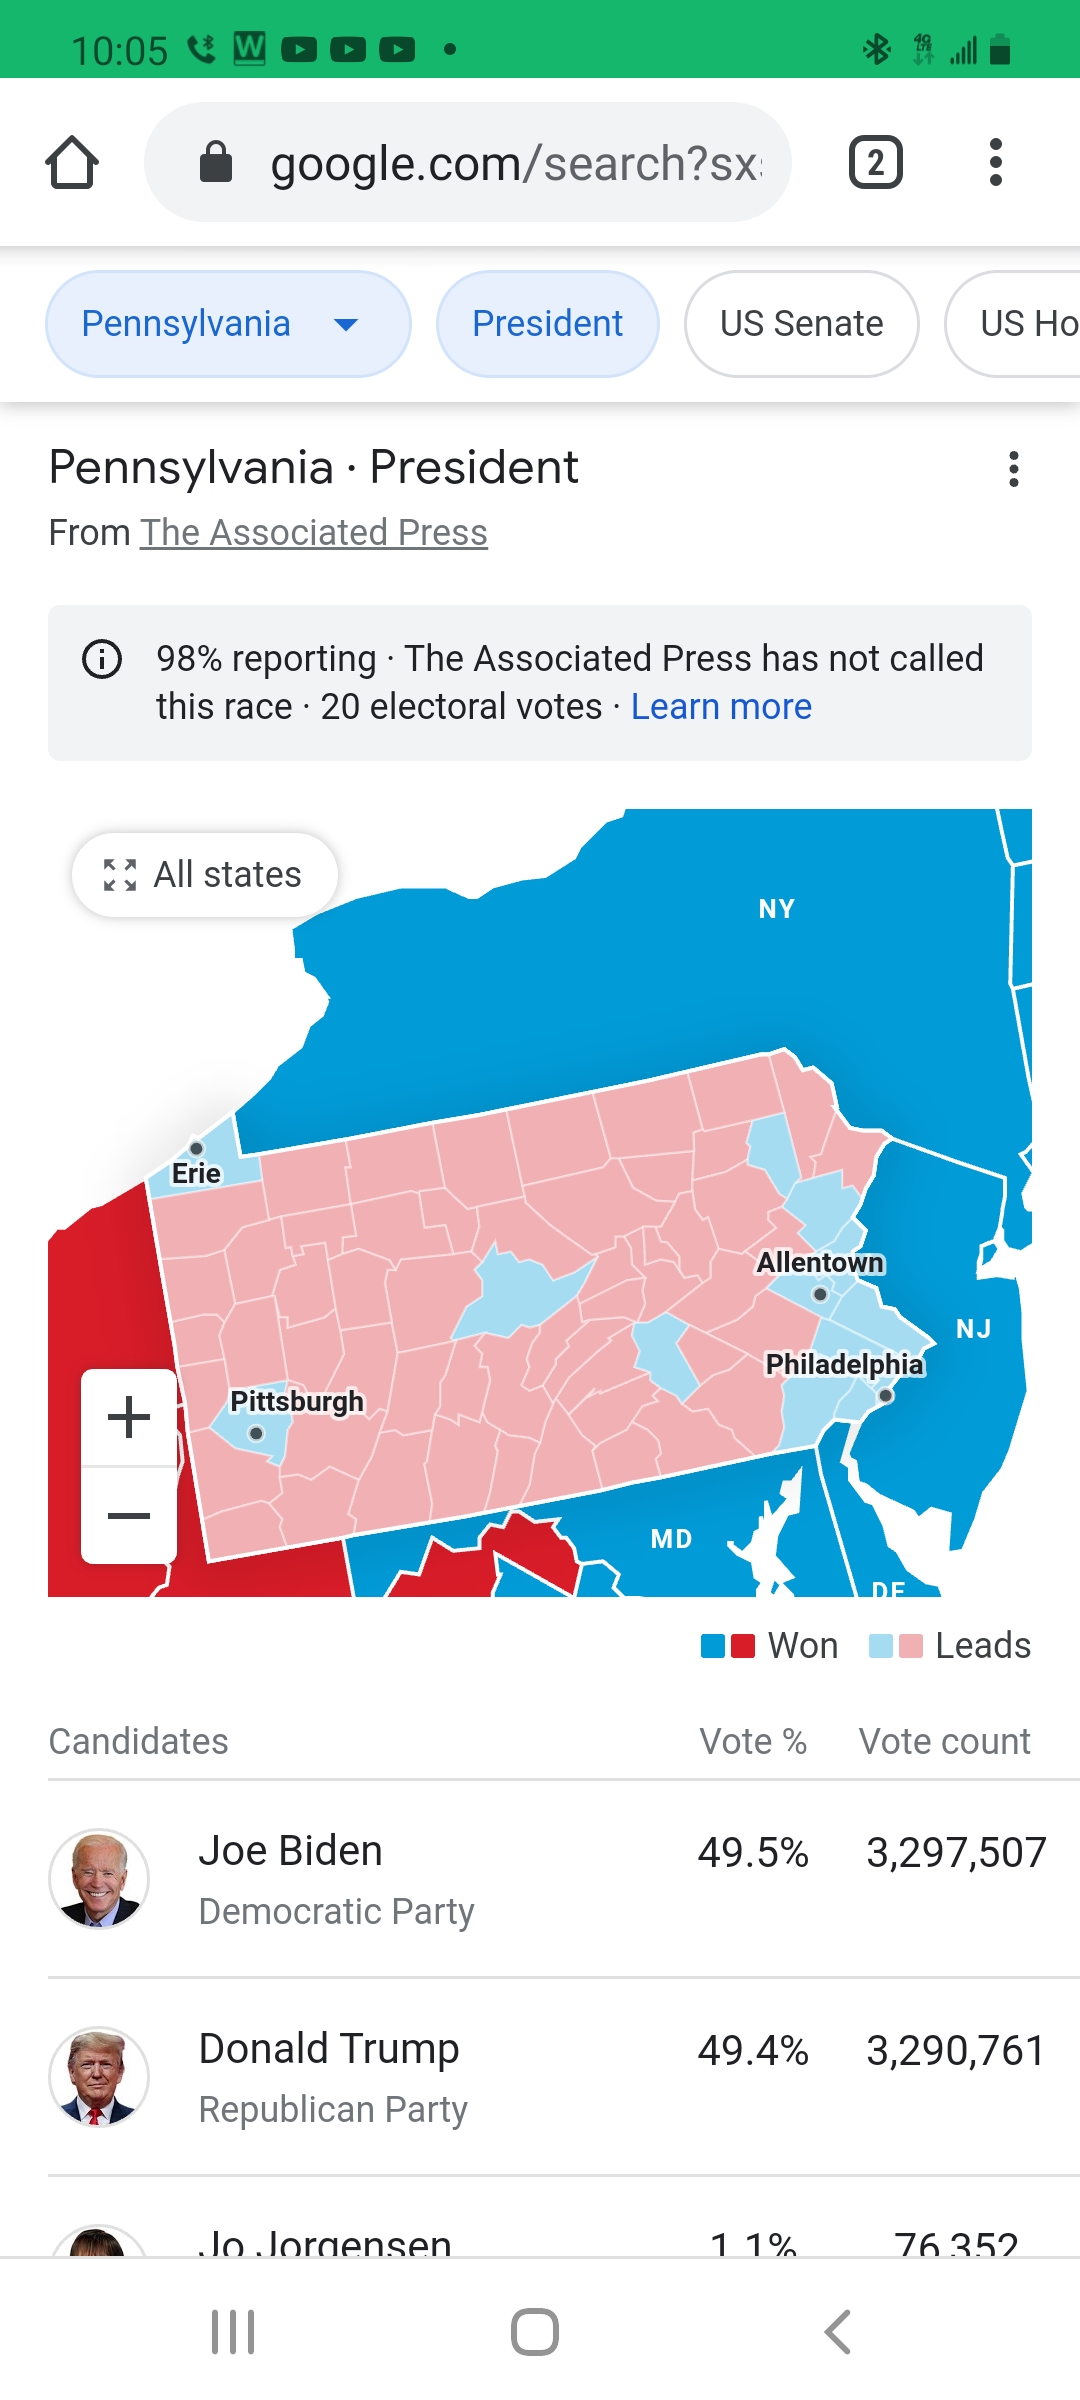1080x2400 pixels.
Task: Tap the Android recent apps button
Action: [233, 2332]
